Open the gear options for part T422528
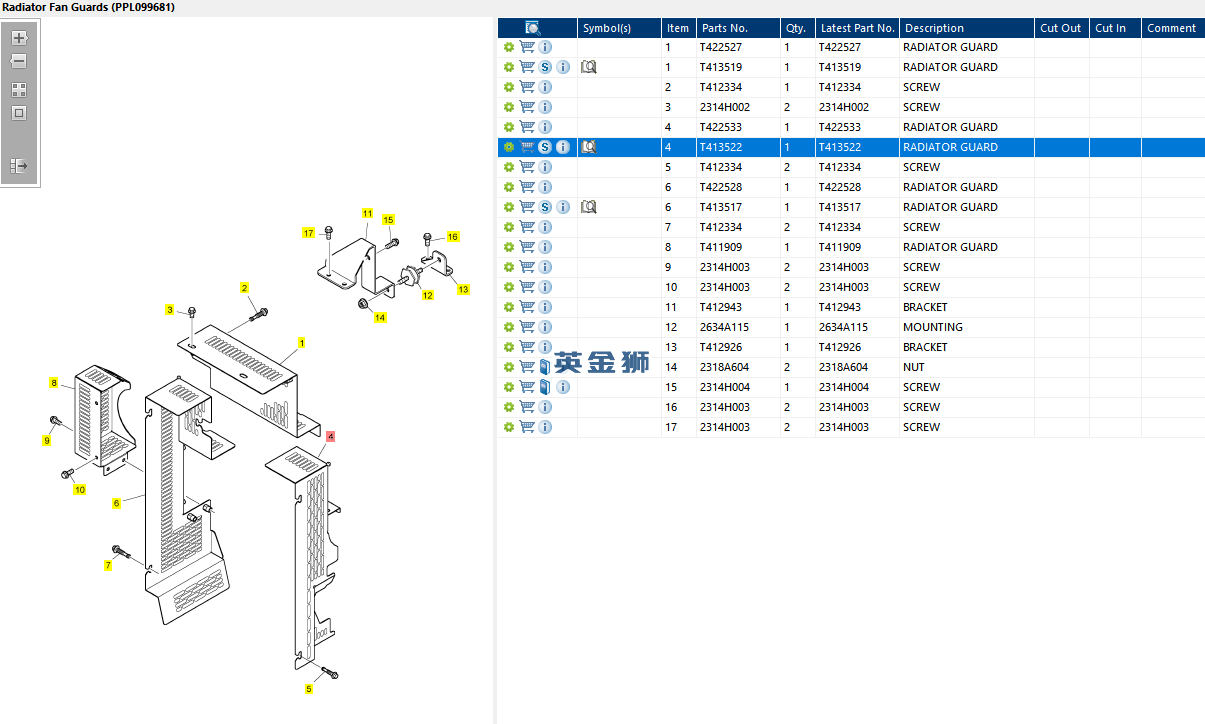 509,187
